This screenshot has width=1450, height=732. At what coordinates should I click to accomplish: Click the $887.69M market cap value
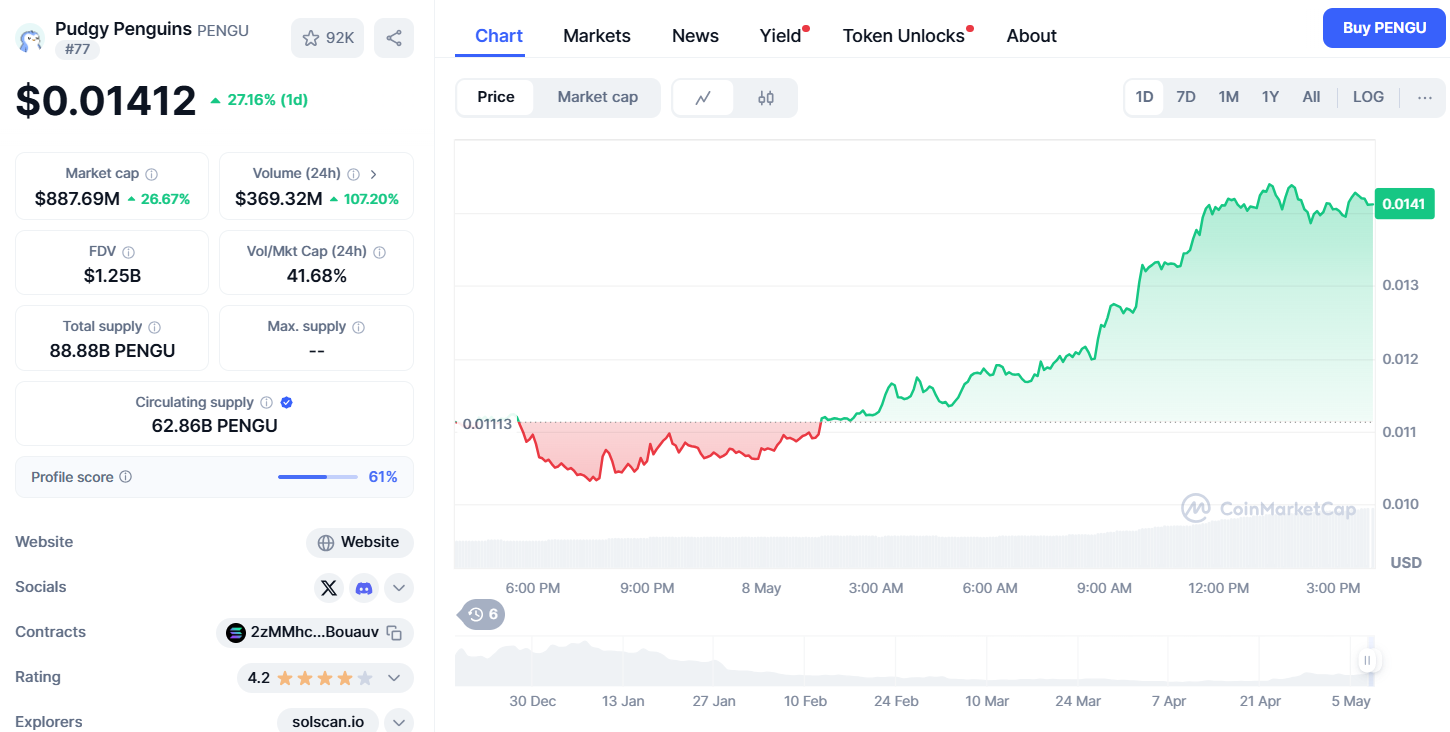77,199
